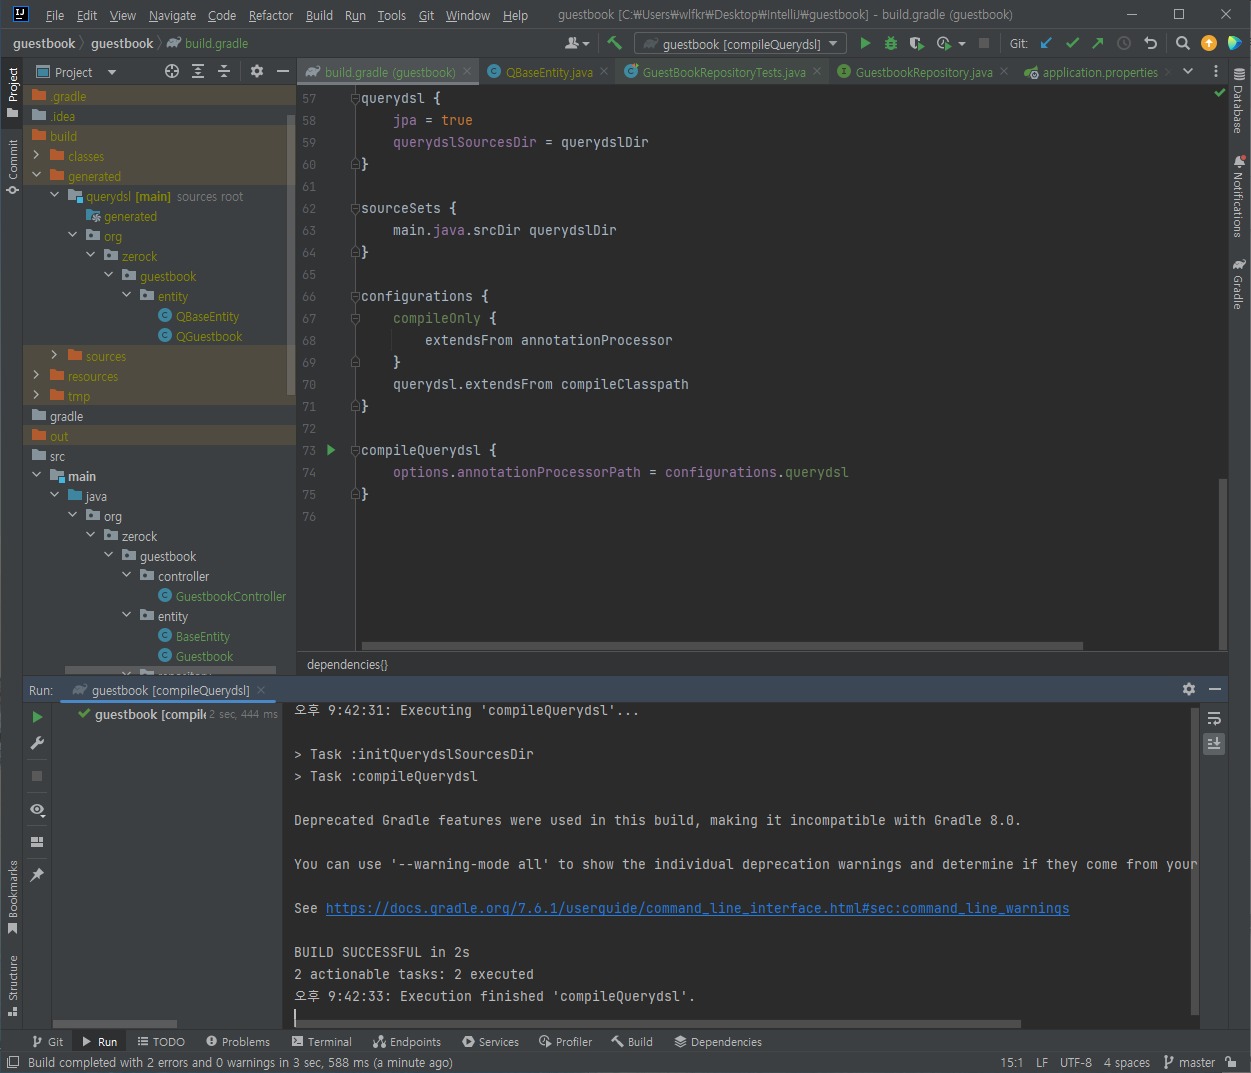
Task: Click master branch in status bar
Action: pyautogui.click(x=1190, y=1062)
